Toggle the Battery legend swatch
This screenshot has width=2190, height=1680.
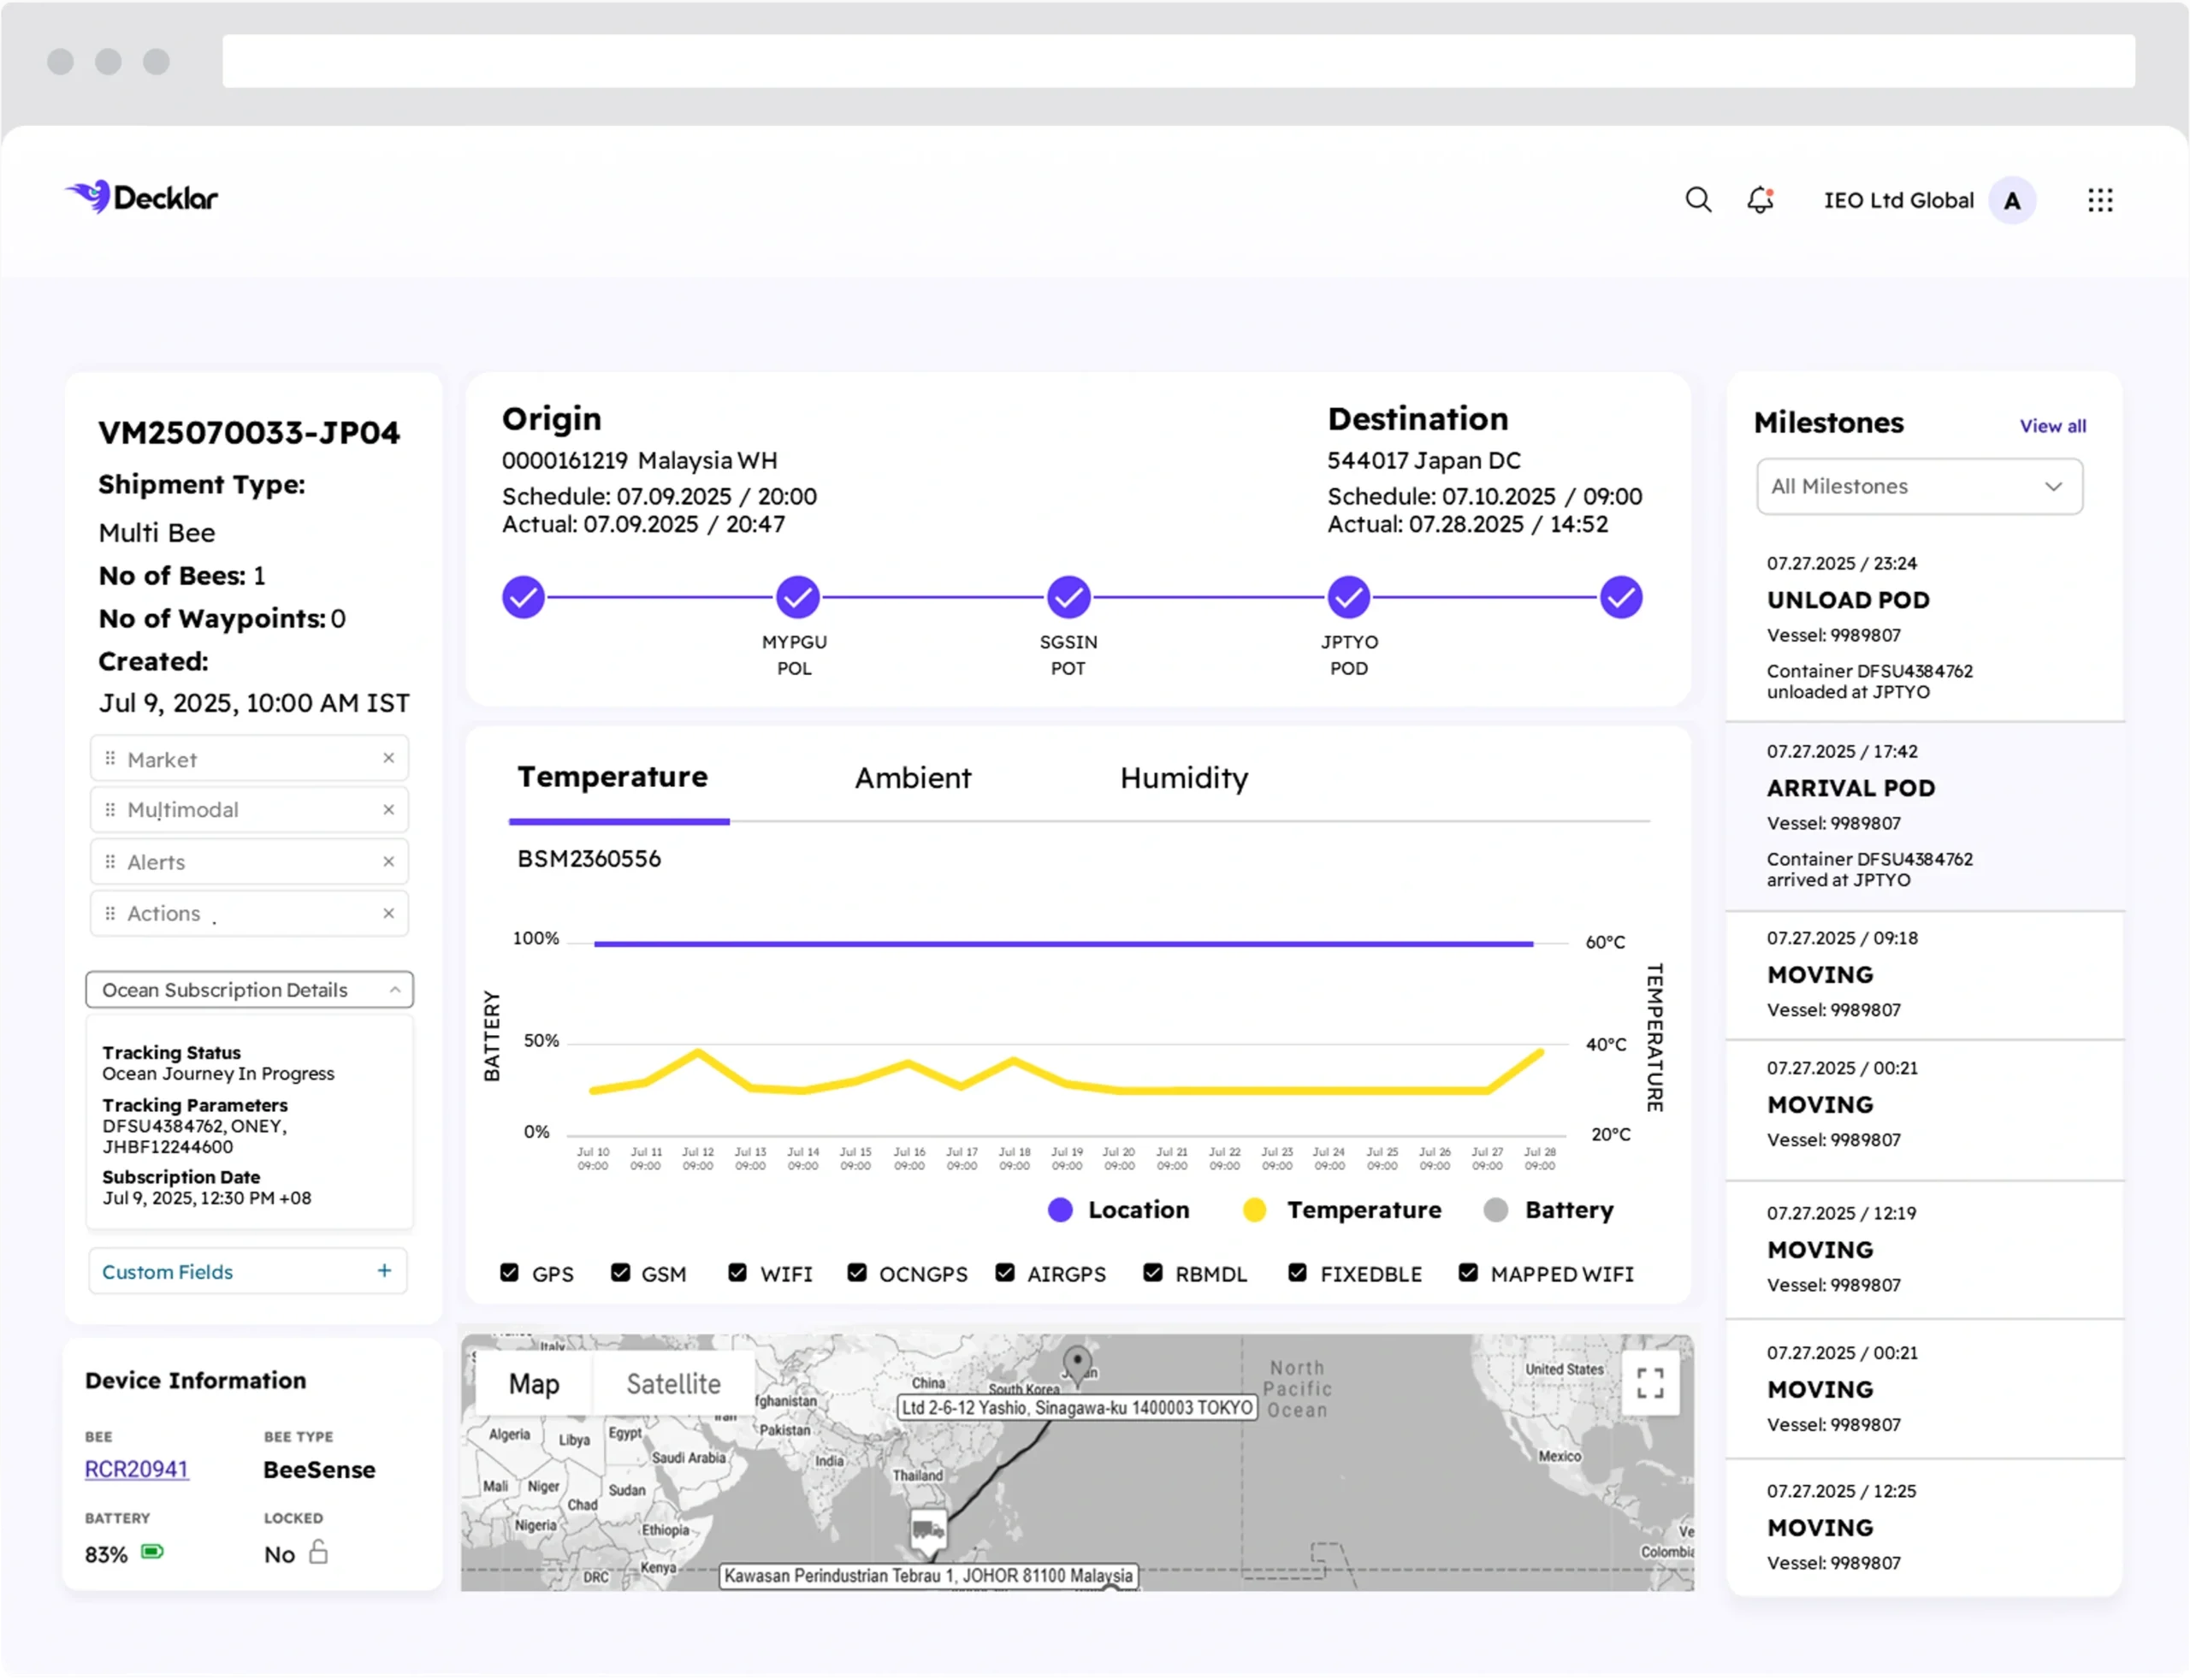pyautogui.click(x=1495, y=1209)
